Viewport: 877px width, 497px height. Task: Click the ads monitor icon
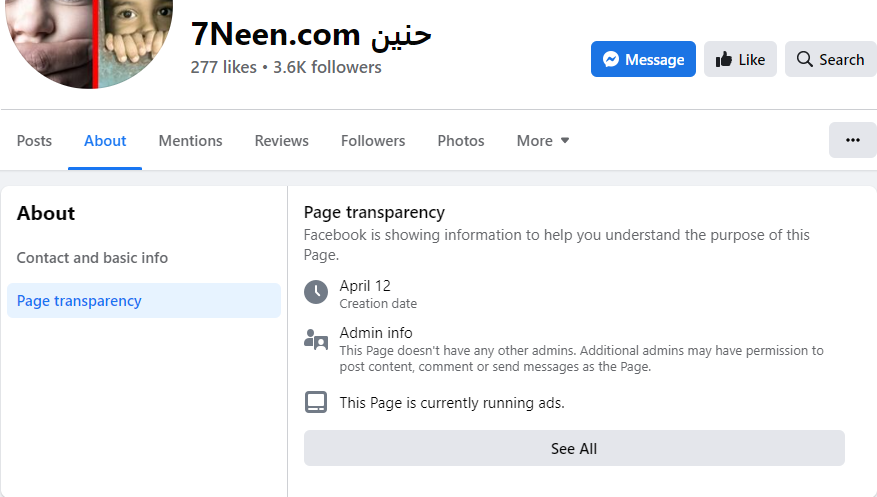[x=316, y=403]
